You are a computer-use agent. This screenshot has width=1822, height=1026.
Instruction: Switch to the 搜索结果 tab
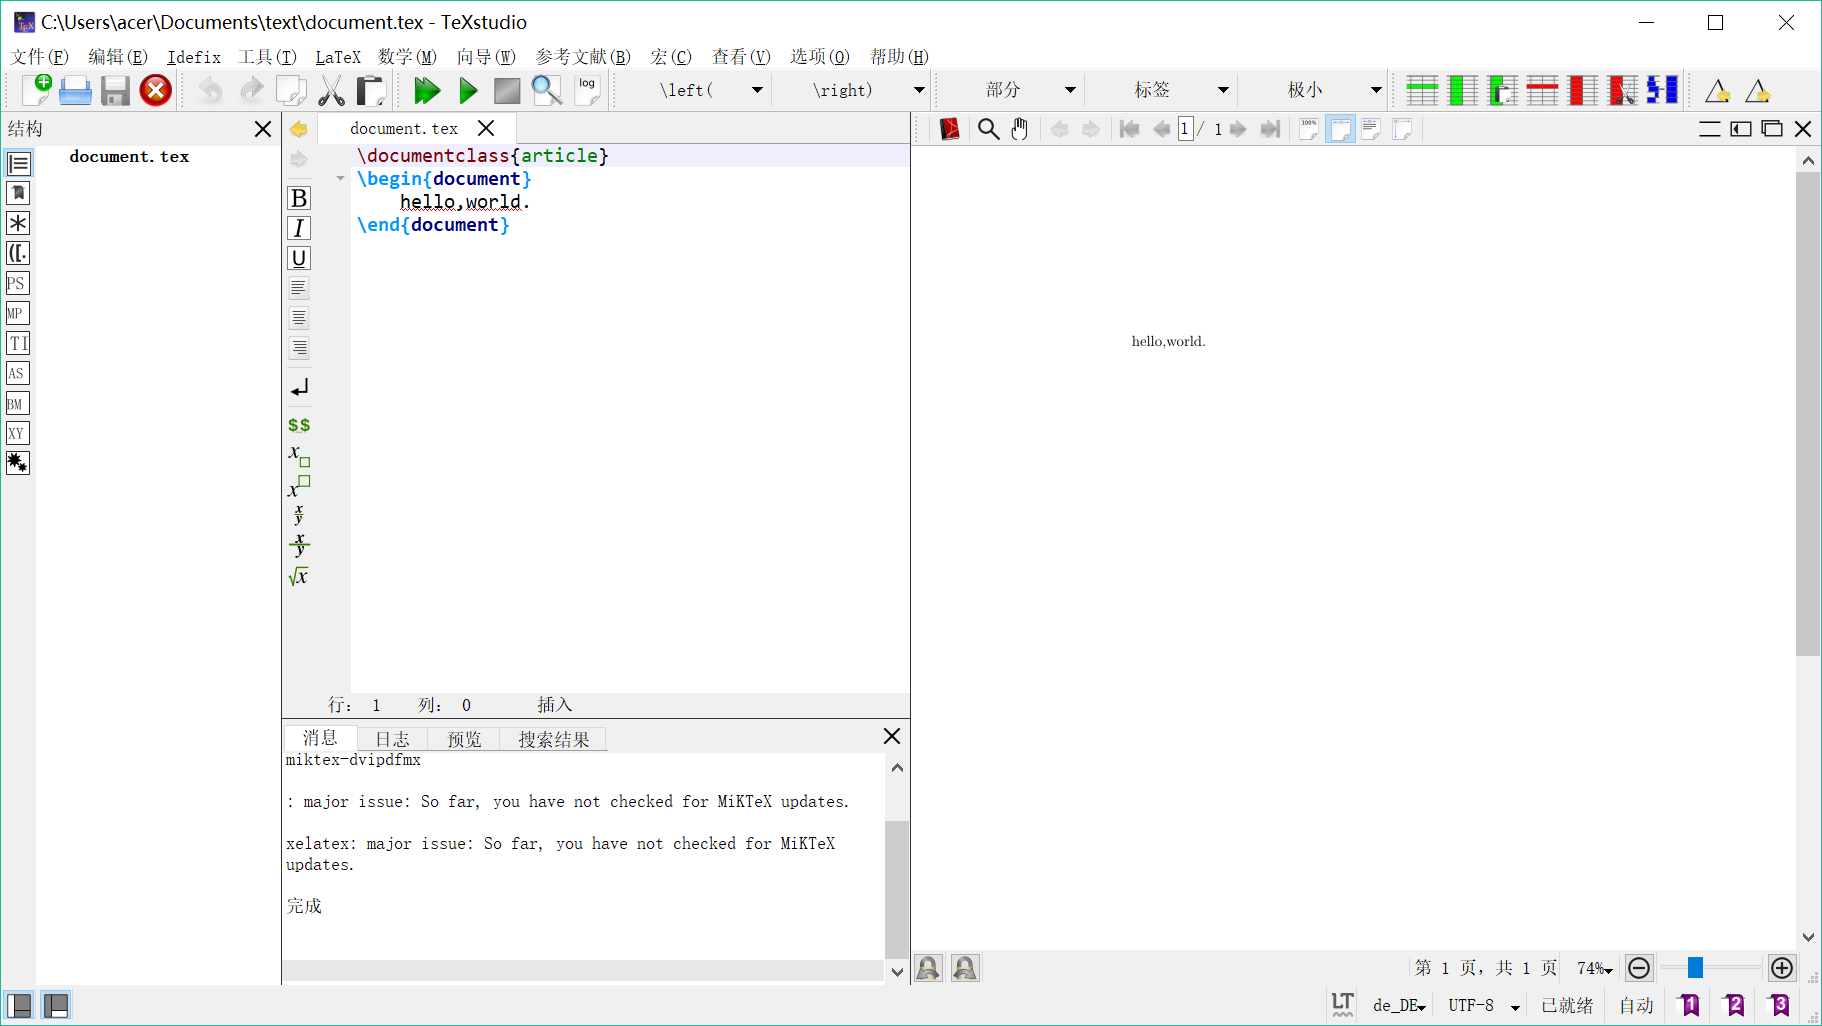pyautogui.click(x=554, y=739)
